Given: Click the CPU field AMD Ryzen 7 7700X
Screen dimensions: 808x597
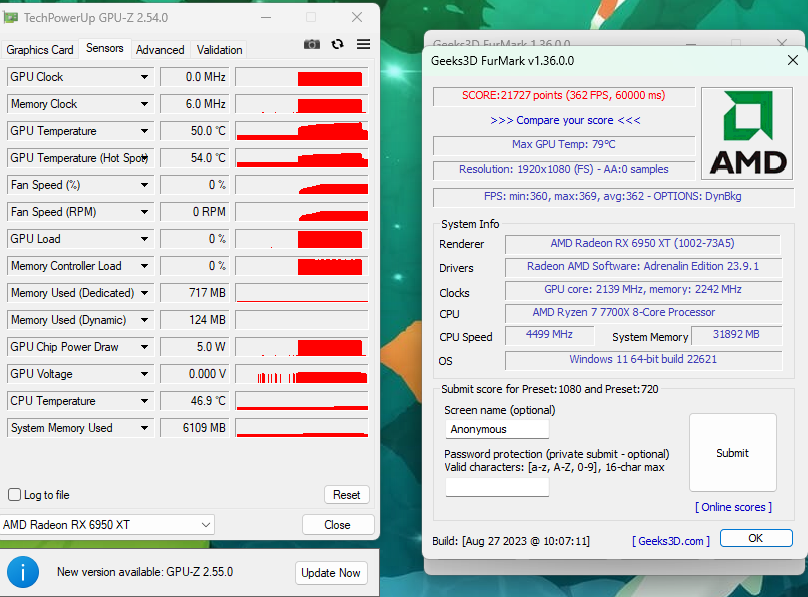Looking at the screenshot, I should coord(643,313).
